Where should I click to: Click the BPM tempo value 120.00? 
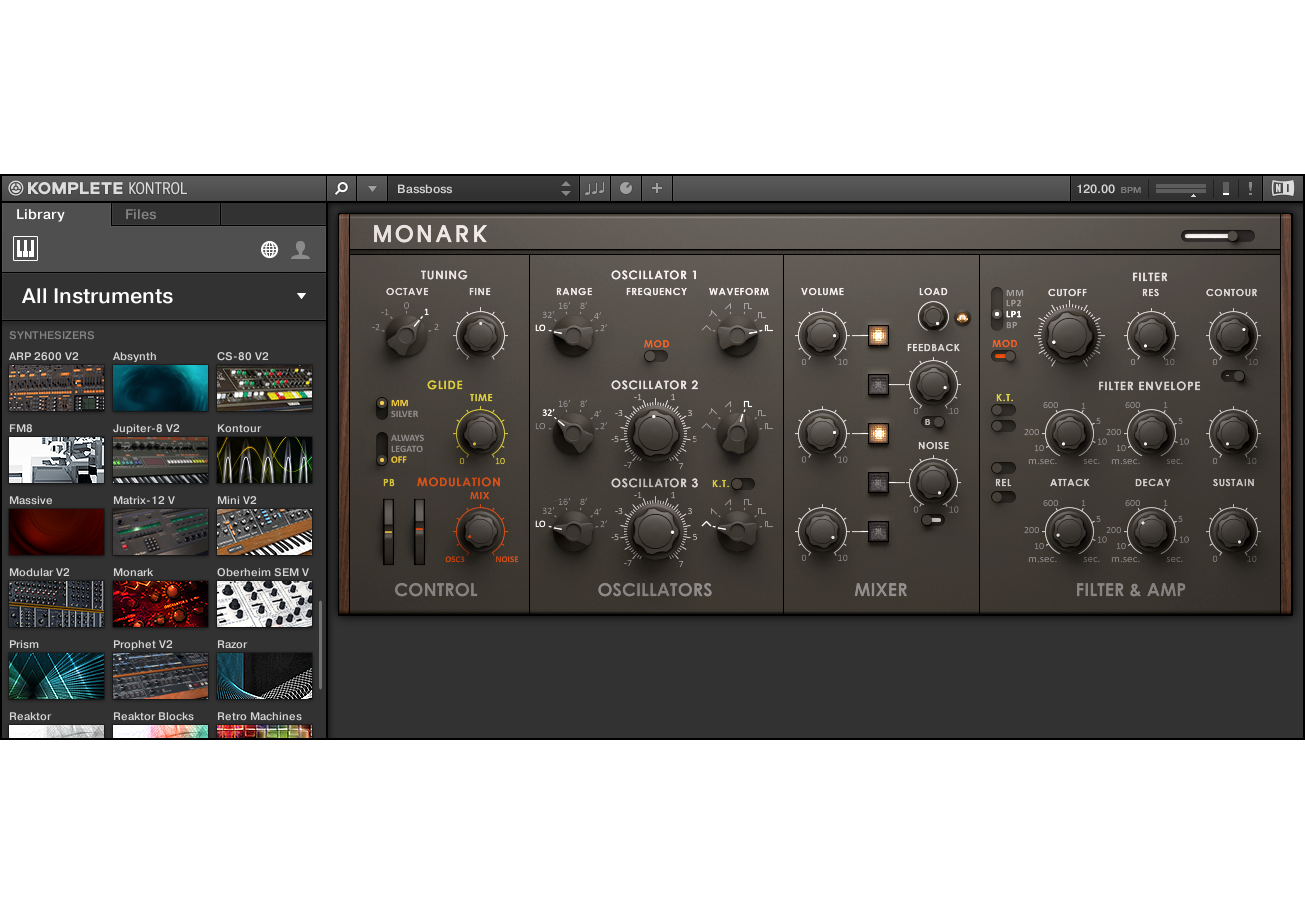tap(1096, 188)
